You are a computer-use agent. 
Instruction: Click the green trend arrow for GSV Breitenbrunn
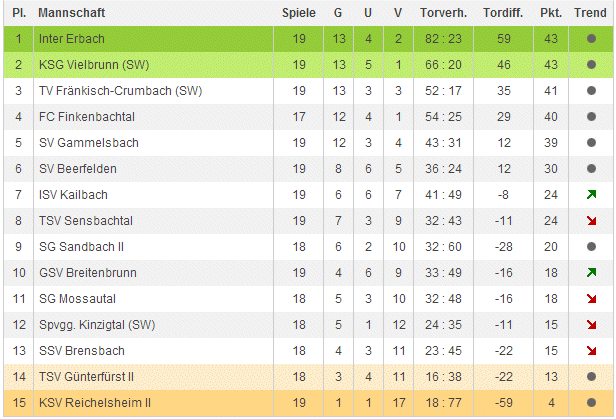[x=591, y=272]
